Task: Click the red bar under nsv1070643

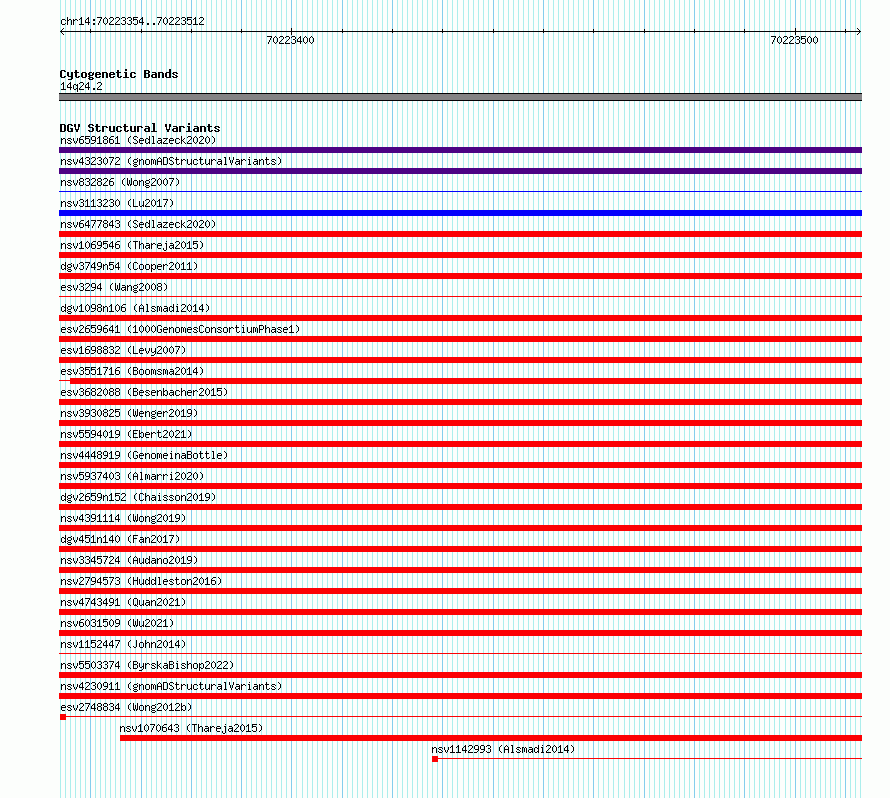Action: (491, 738)
